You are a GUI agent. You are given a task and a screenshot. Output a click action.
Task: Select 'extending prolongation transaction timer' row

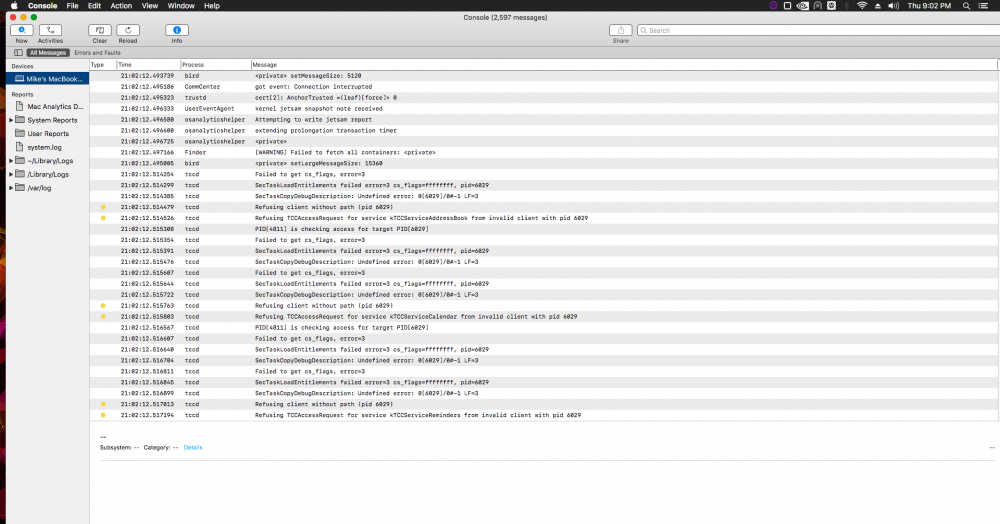pyautogui.click(x=544, y=131)
